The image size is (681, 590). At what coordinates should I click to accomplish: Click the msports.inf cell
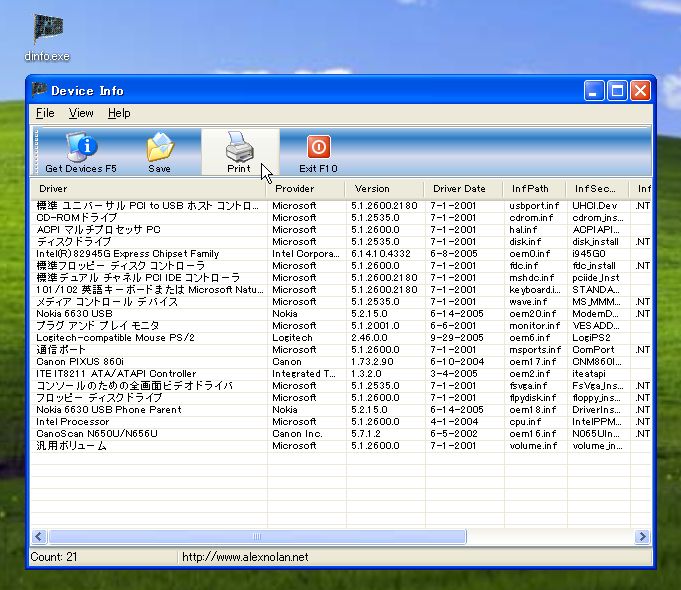(535, 350)
